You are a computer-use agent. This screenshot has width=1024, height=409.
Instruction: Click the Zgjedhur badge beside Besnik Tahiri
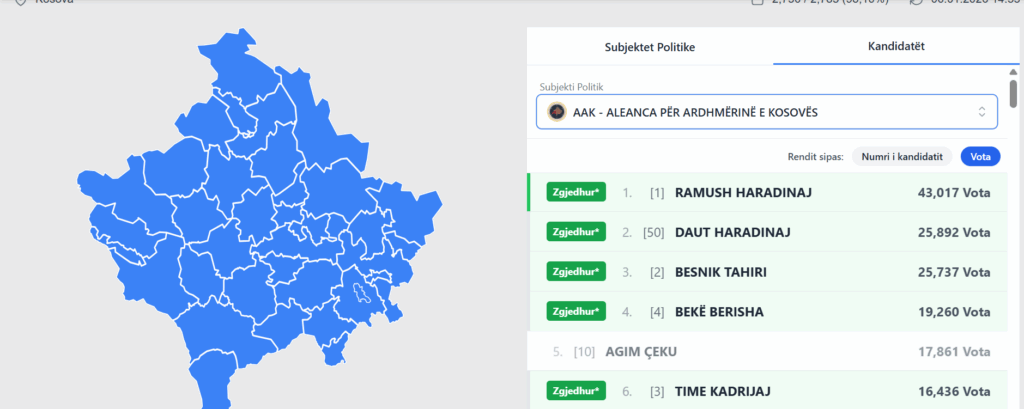[576, 272]
